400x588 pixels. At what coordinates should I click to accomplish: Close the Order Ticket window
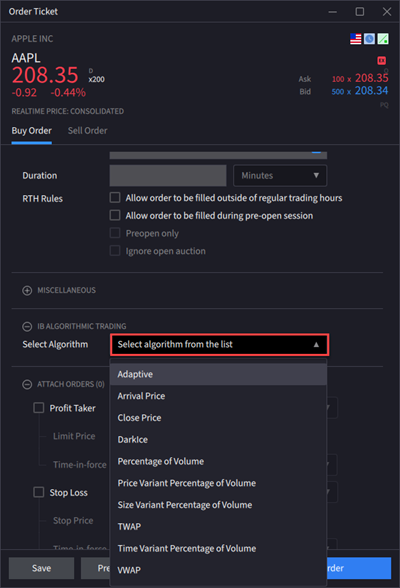[x=387, y=12]
